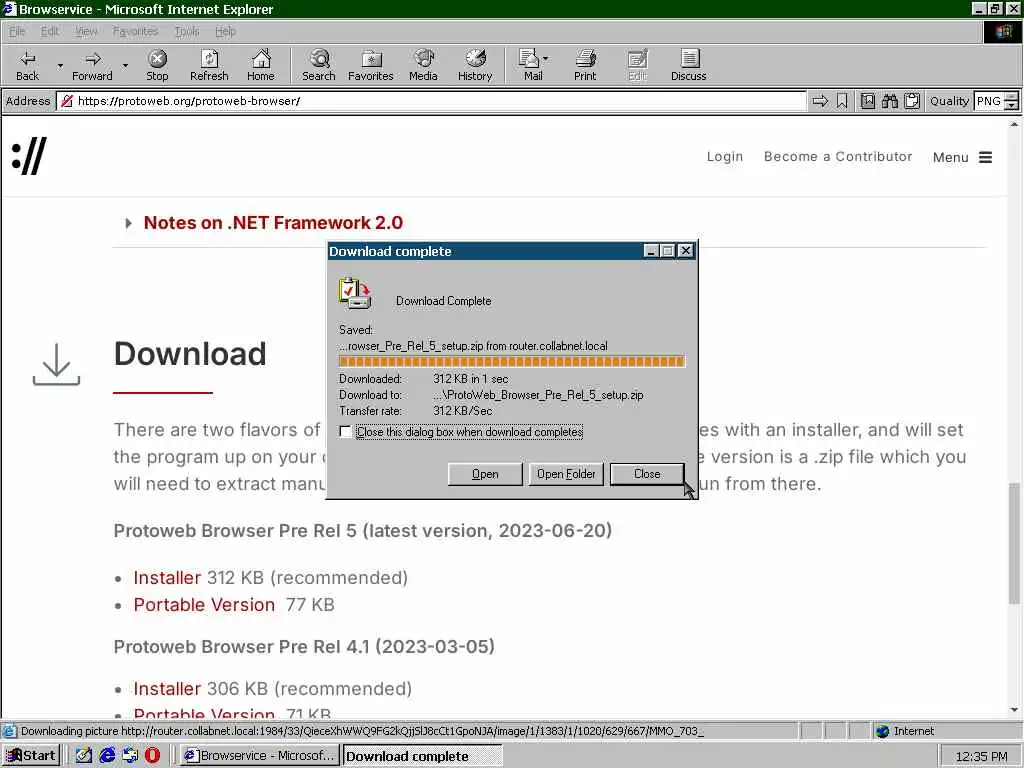Open the View menu
Image resolution: width=1024 pixels, height=768 pixels.
[x=86, y=31]
